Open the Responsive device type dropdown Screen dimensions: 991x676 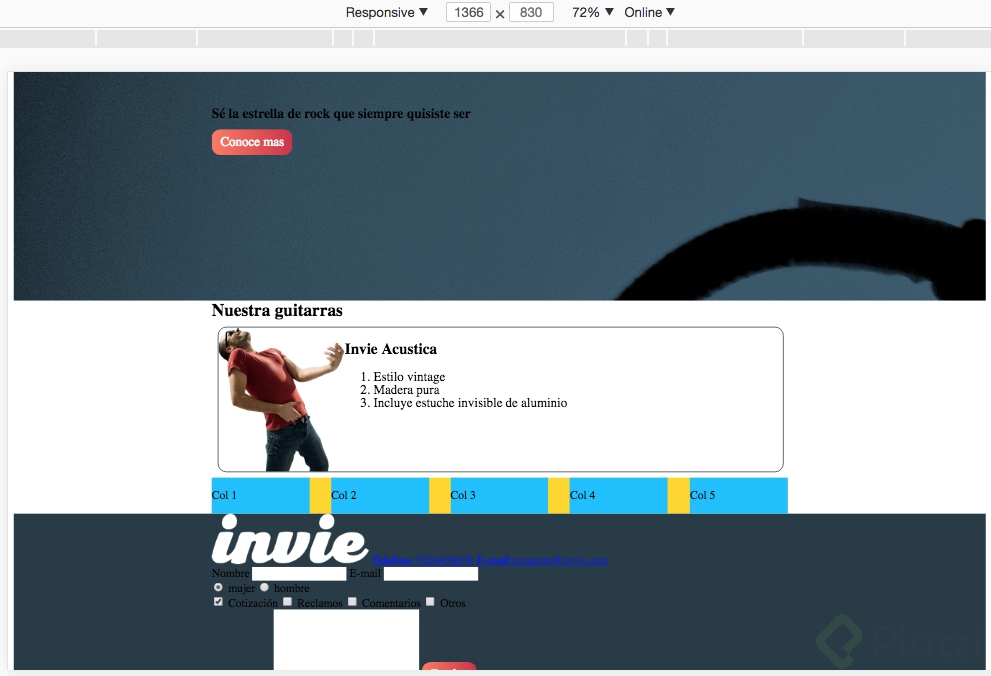386,12
